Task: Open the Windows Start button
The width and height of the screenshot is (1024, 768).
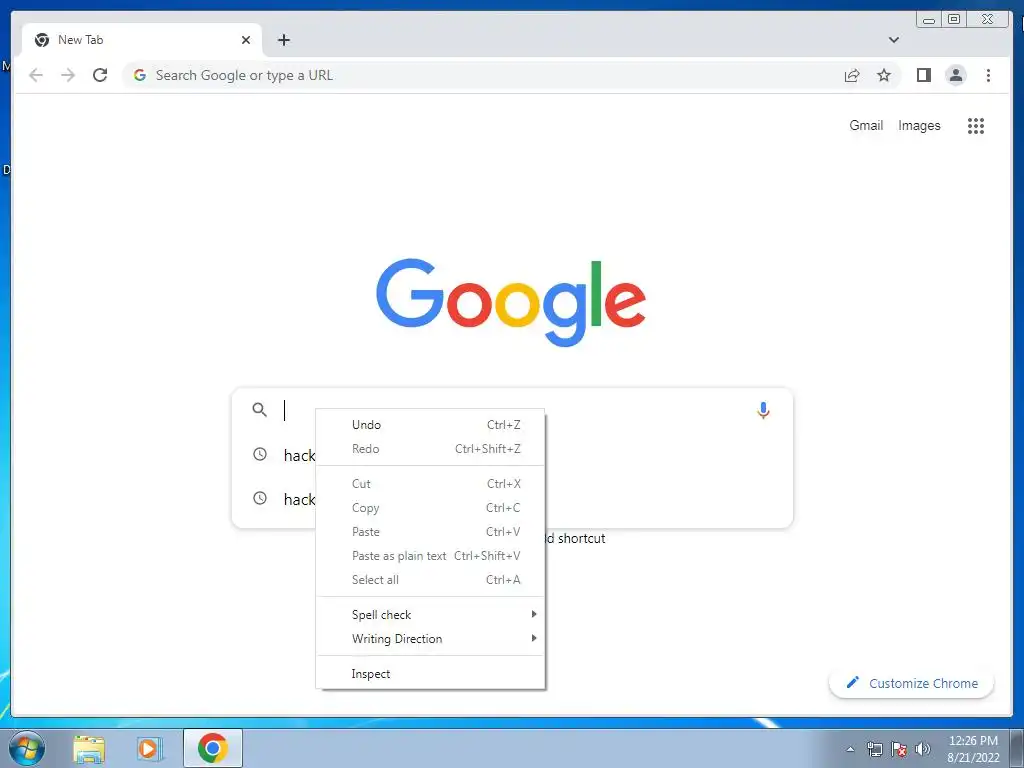Action: 27,748
